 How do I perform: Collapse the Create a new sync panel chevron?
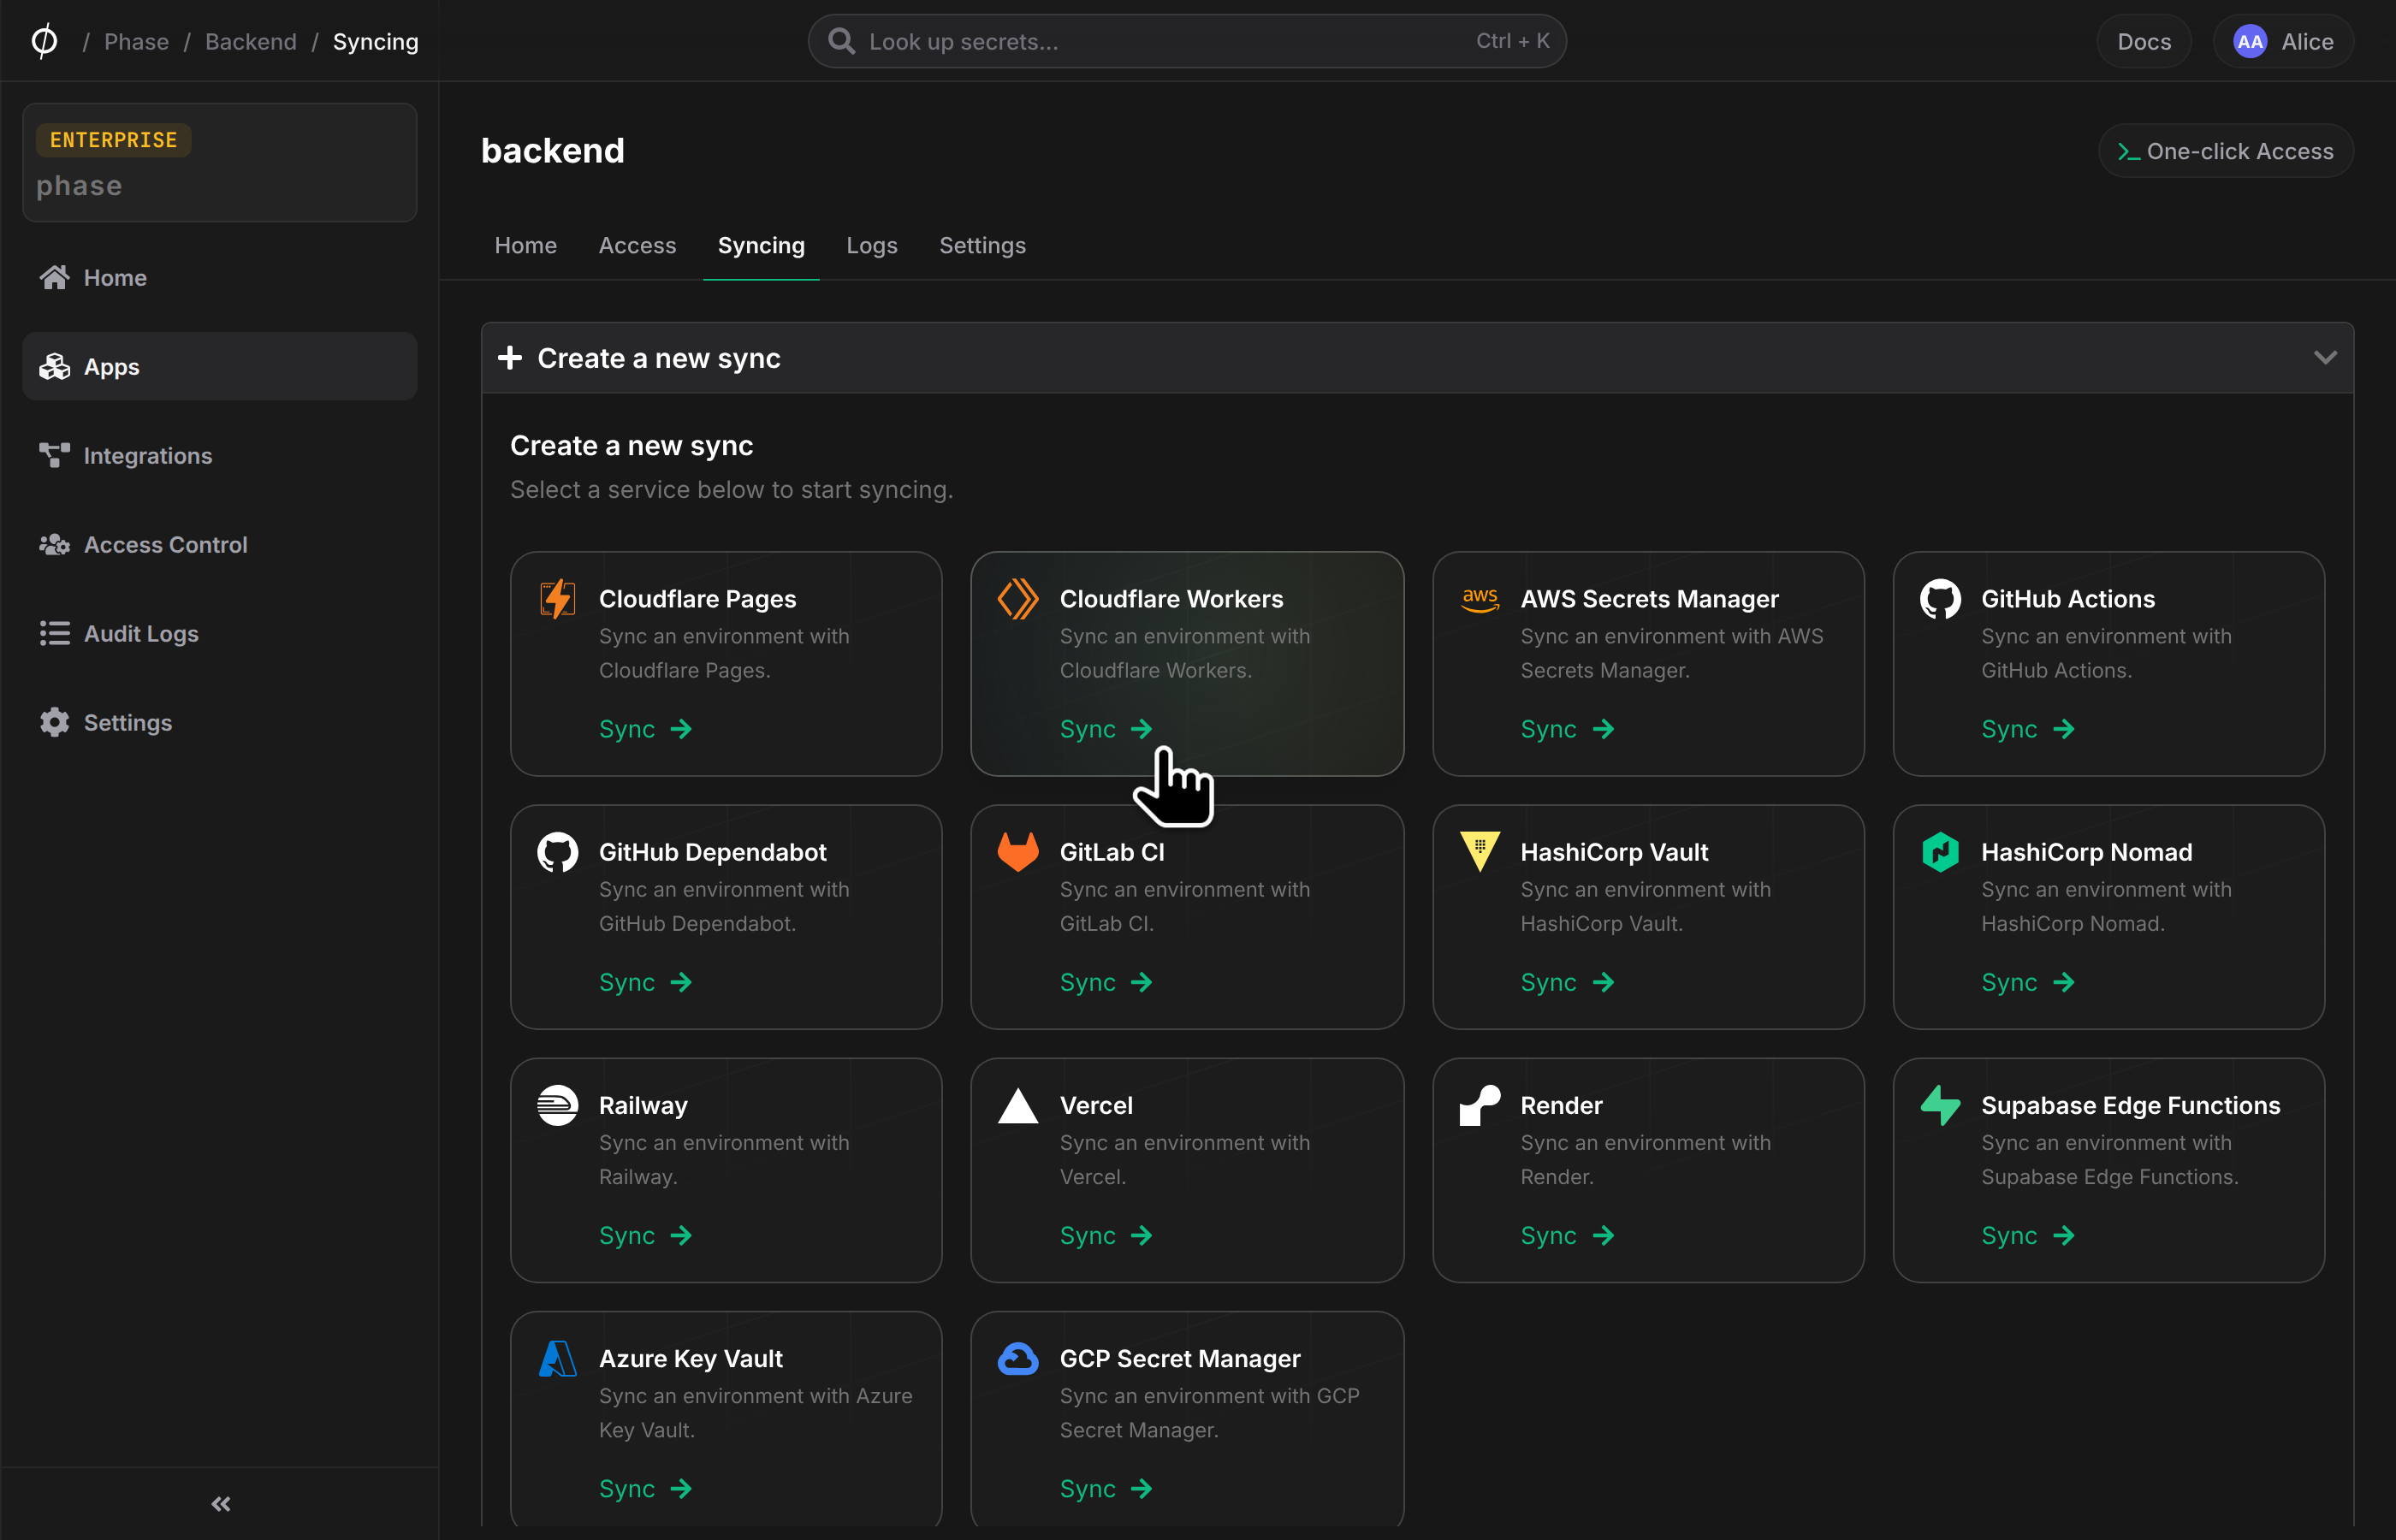pos(2325,357)
